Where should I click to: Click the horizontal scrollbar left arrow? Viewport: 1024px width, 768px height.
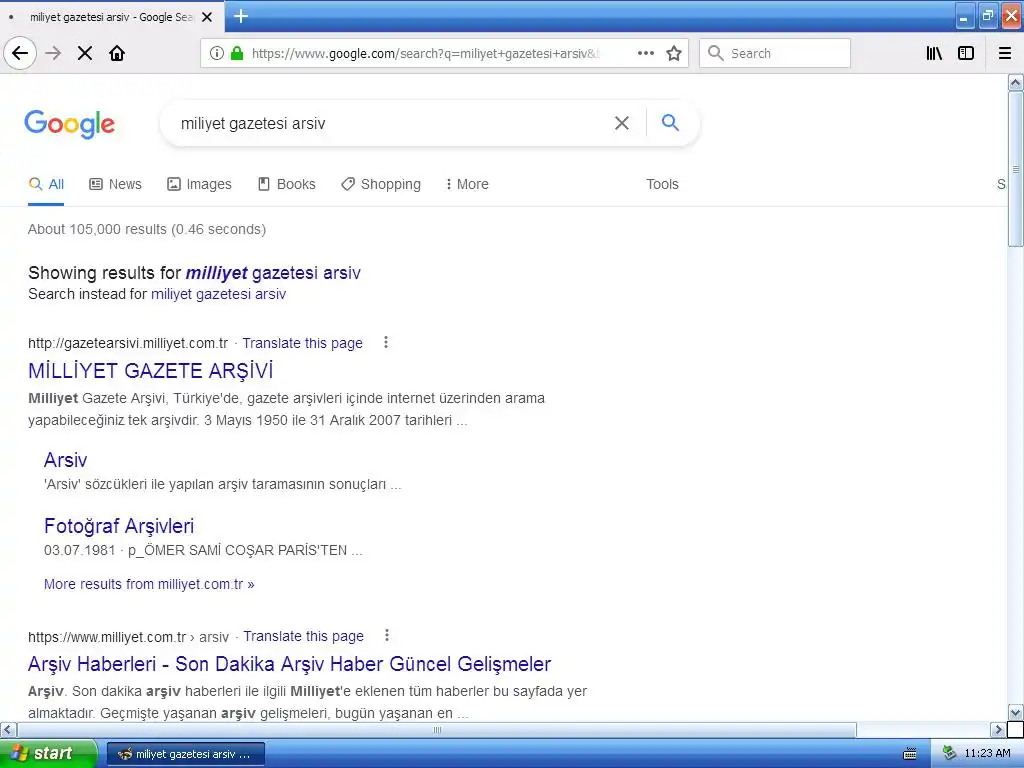tap(8, 729)
